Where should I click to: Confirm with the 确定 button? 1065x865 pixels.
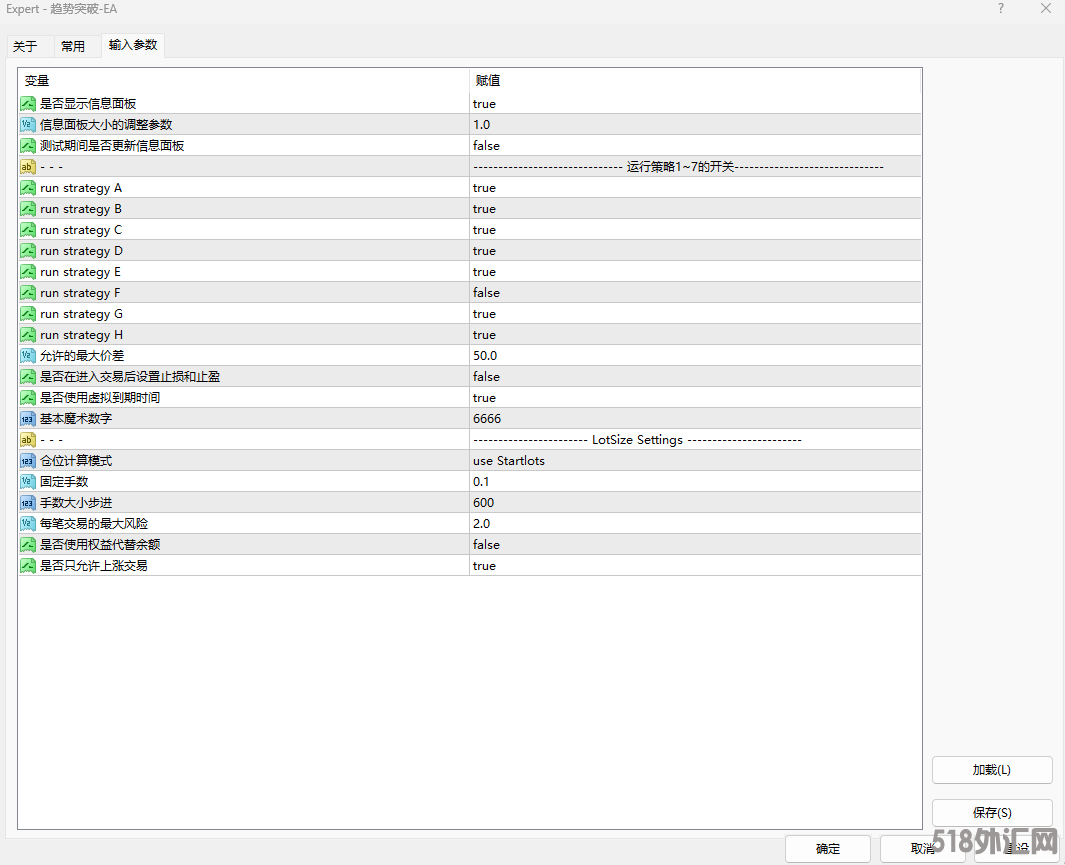[x=828, y=849]
